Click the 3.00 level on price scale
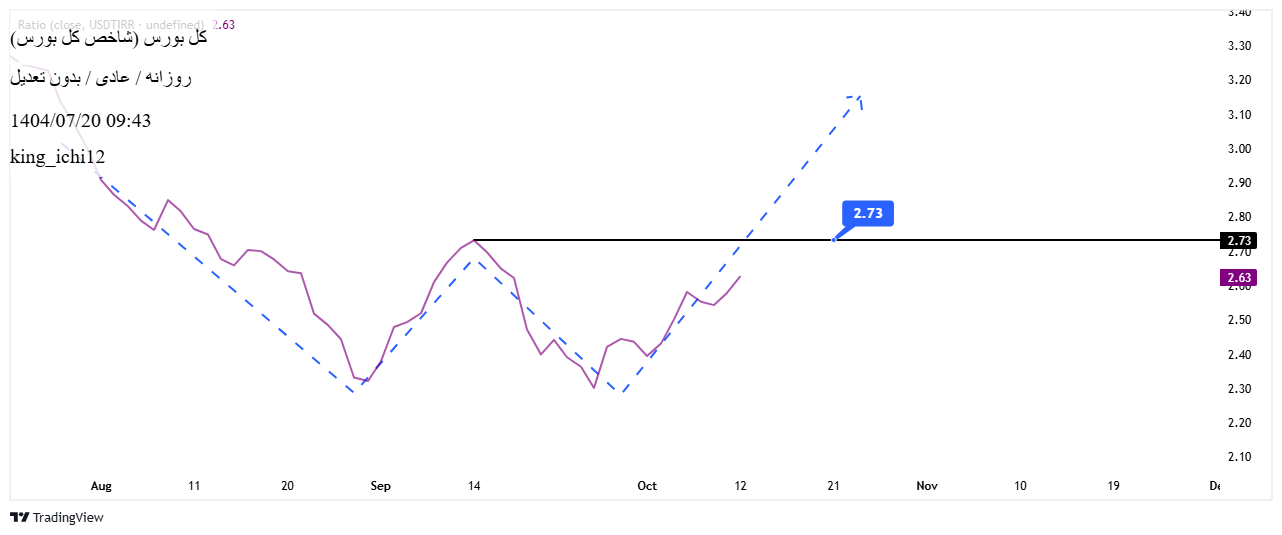 click(1238, 149)
